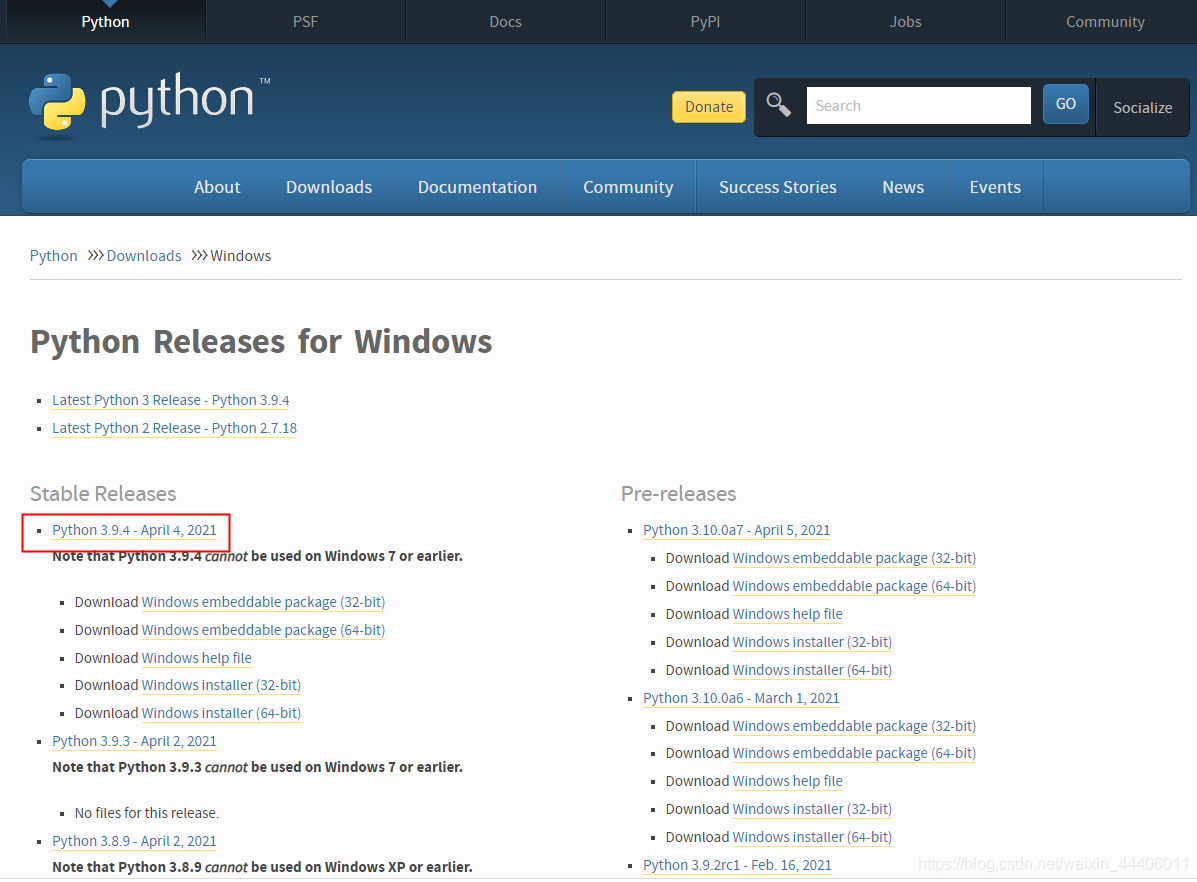The height and width of the screenshot is (882, 1197).
Task: Download 3.10.0a6 Windows installer (64-bit)
Action: pyautogui.click(x=812, y=837)
